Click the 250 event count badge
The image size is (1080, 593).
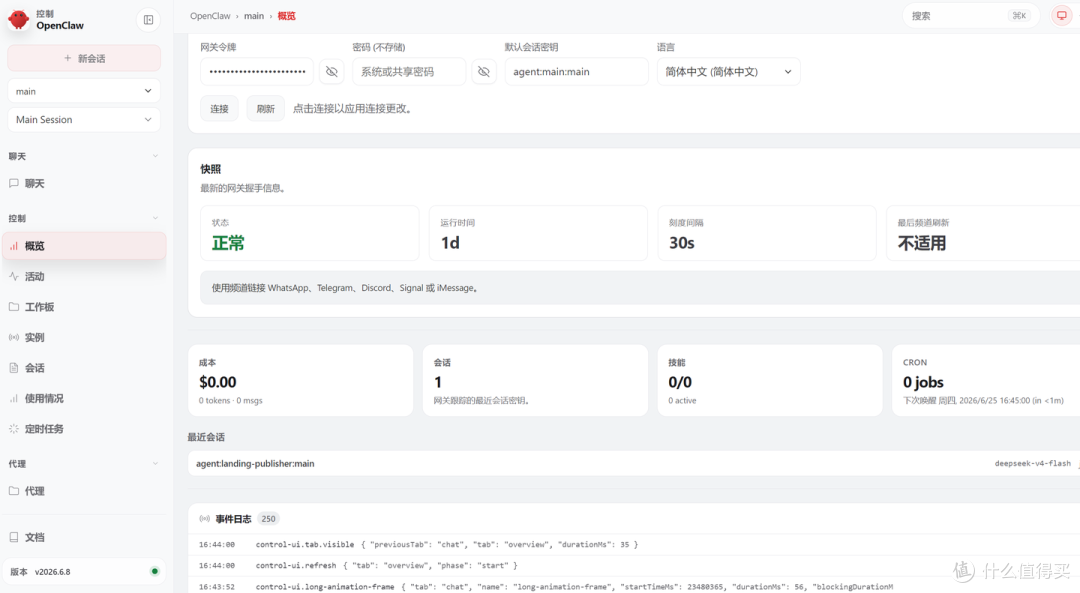[x=268, y=519]
